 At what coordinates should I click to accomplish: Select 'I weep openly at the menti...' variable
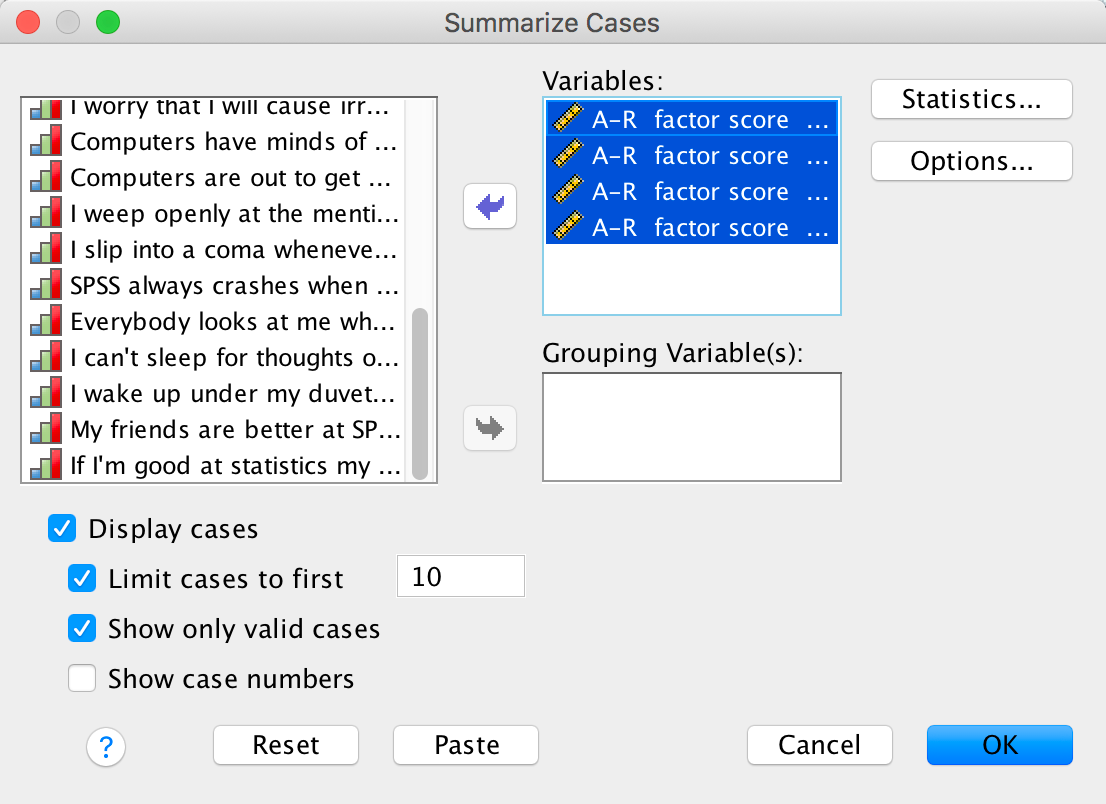(234, 214)
